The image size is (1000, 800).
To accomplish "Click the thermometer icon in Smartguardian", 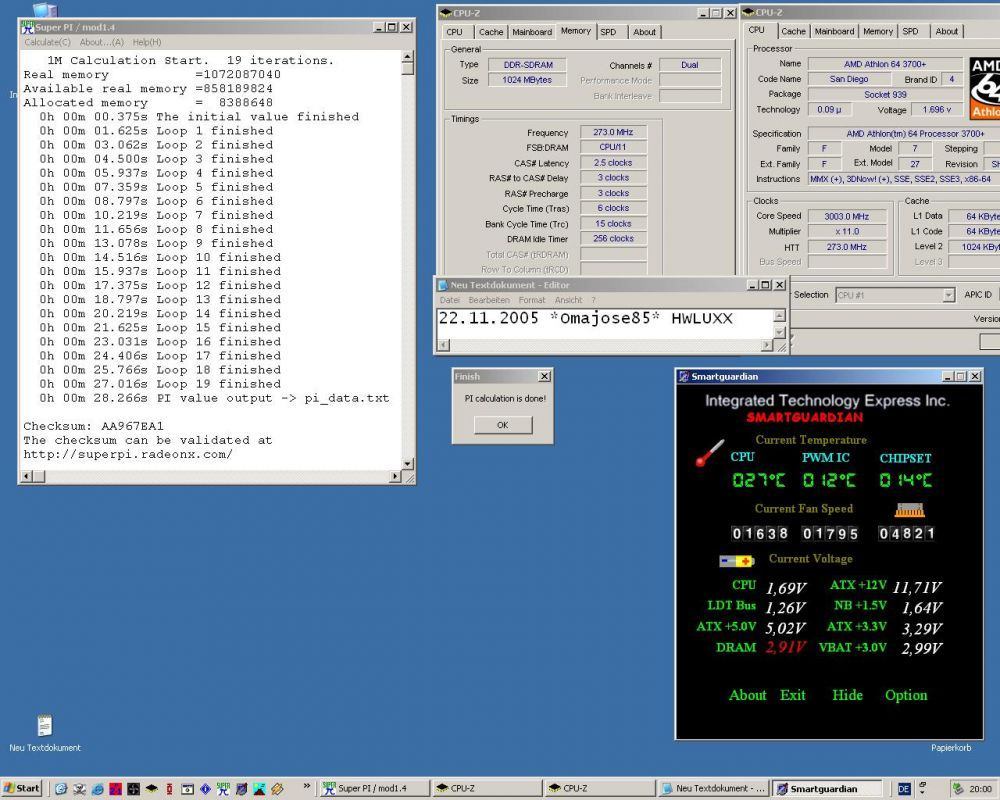I will (709, 453).
